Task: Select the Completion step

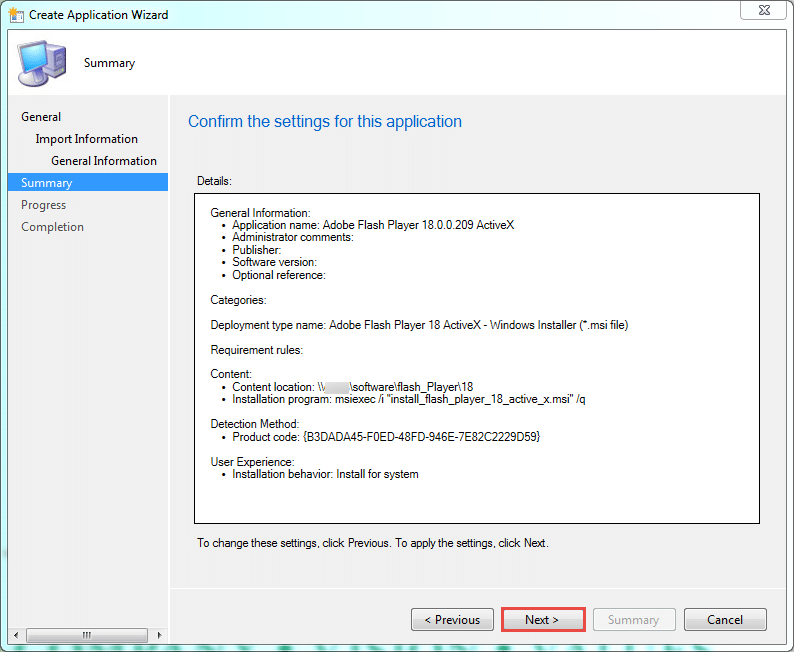Action: [x=53, y=227]
